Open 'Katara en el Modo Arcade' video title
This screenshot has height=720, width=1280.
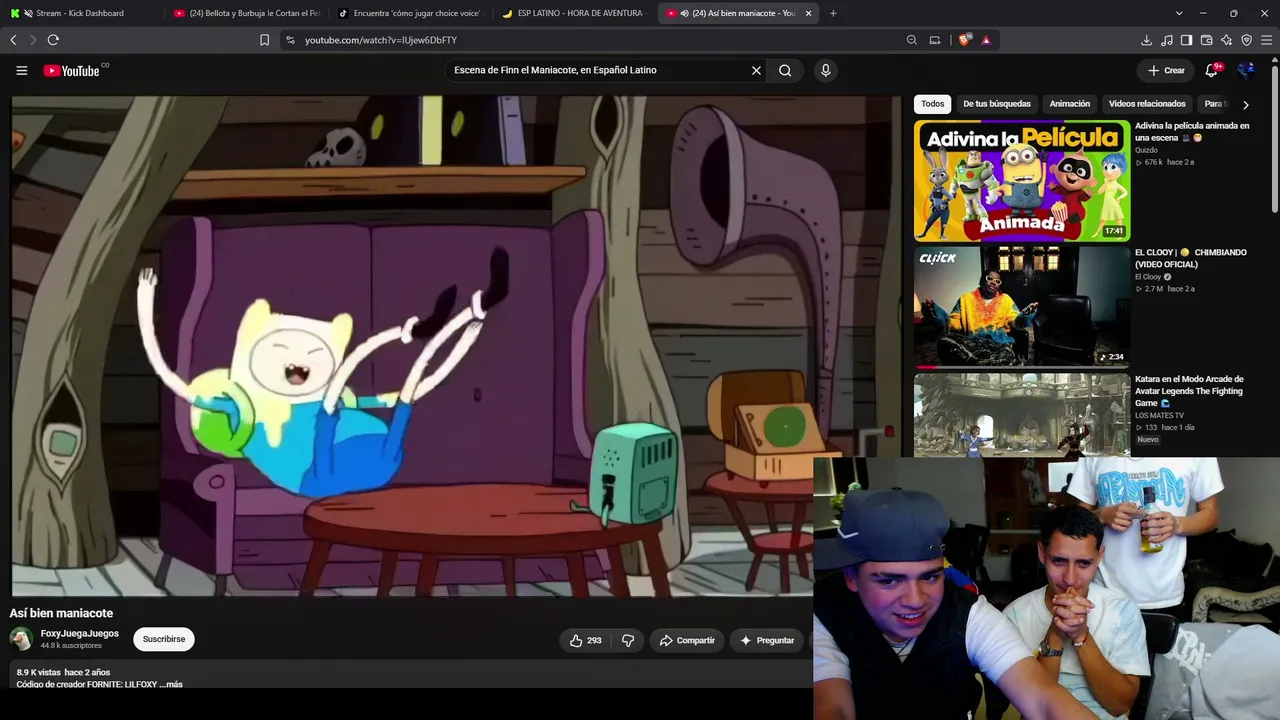(x=1189, y=391)
